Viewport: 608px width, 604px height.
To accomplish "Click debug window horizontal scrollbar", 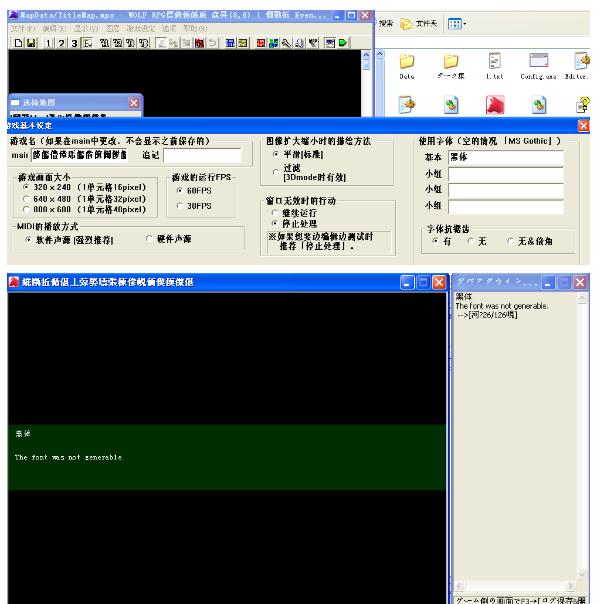I will pos(516,586).
